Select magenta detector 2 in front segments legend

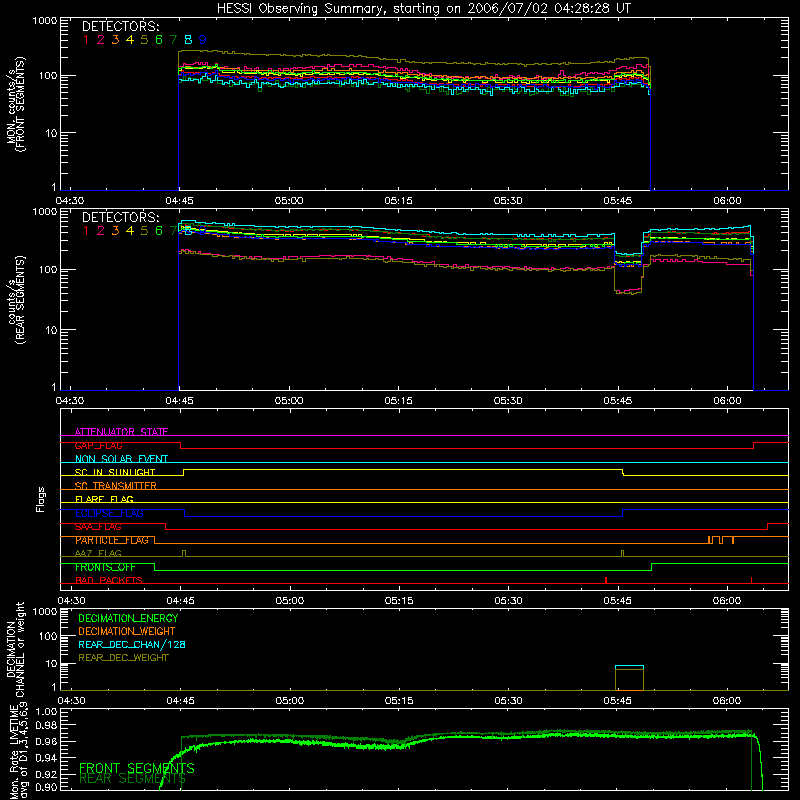(101, 39)
